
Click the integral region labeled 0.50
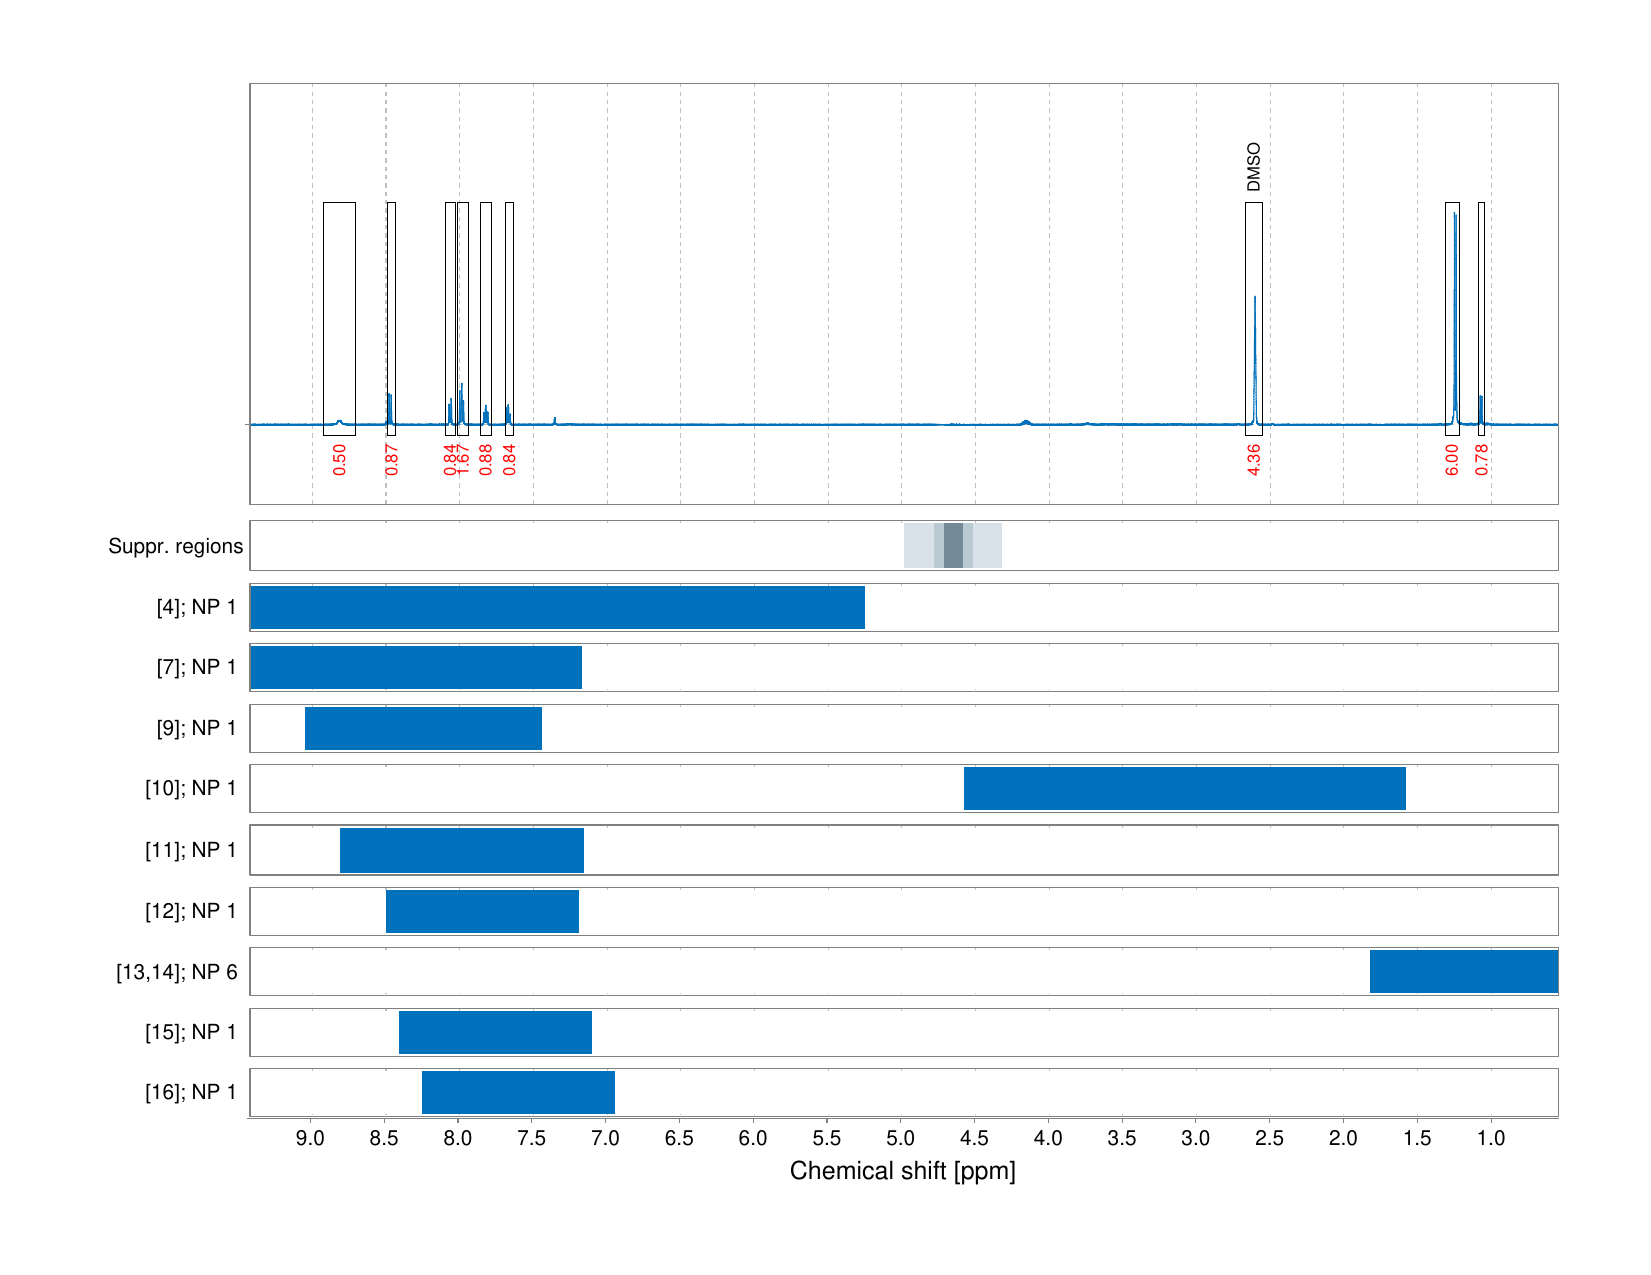tap(340, 320)
